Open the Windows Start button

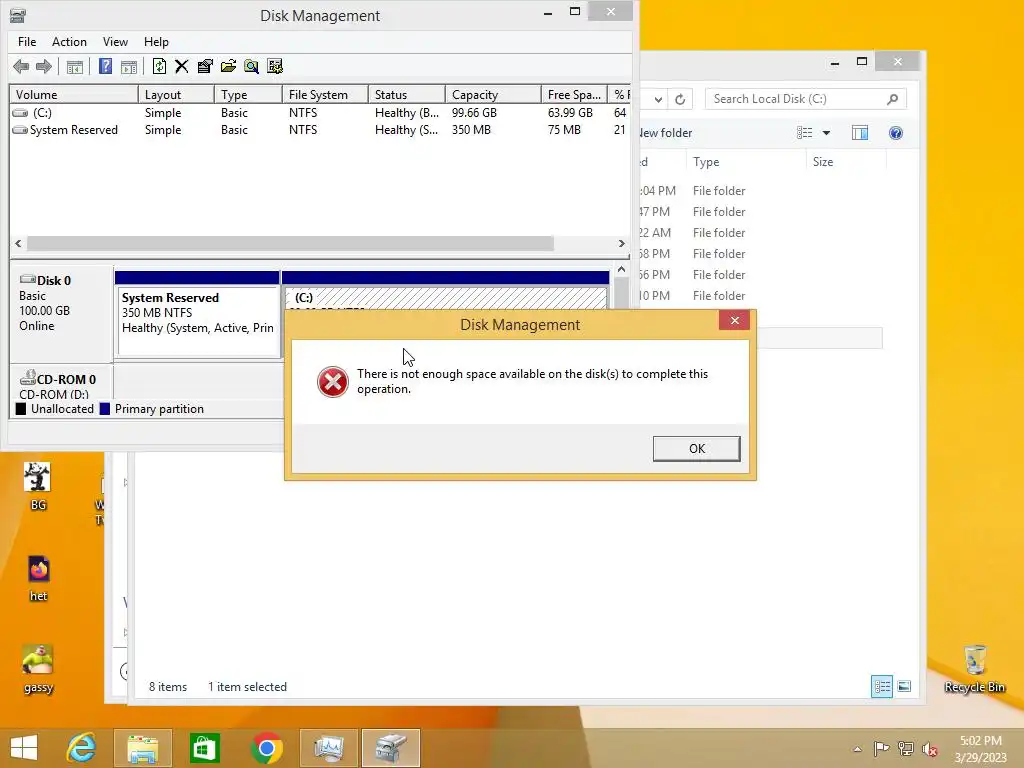24,748
